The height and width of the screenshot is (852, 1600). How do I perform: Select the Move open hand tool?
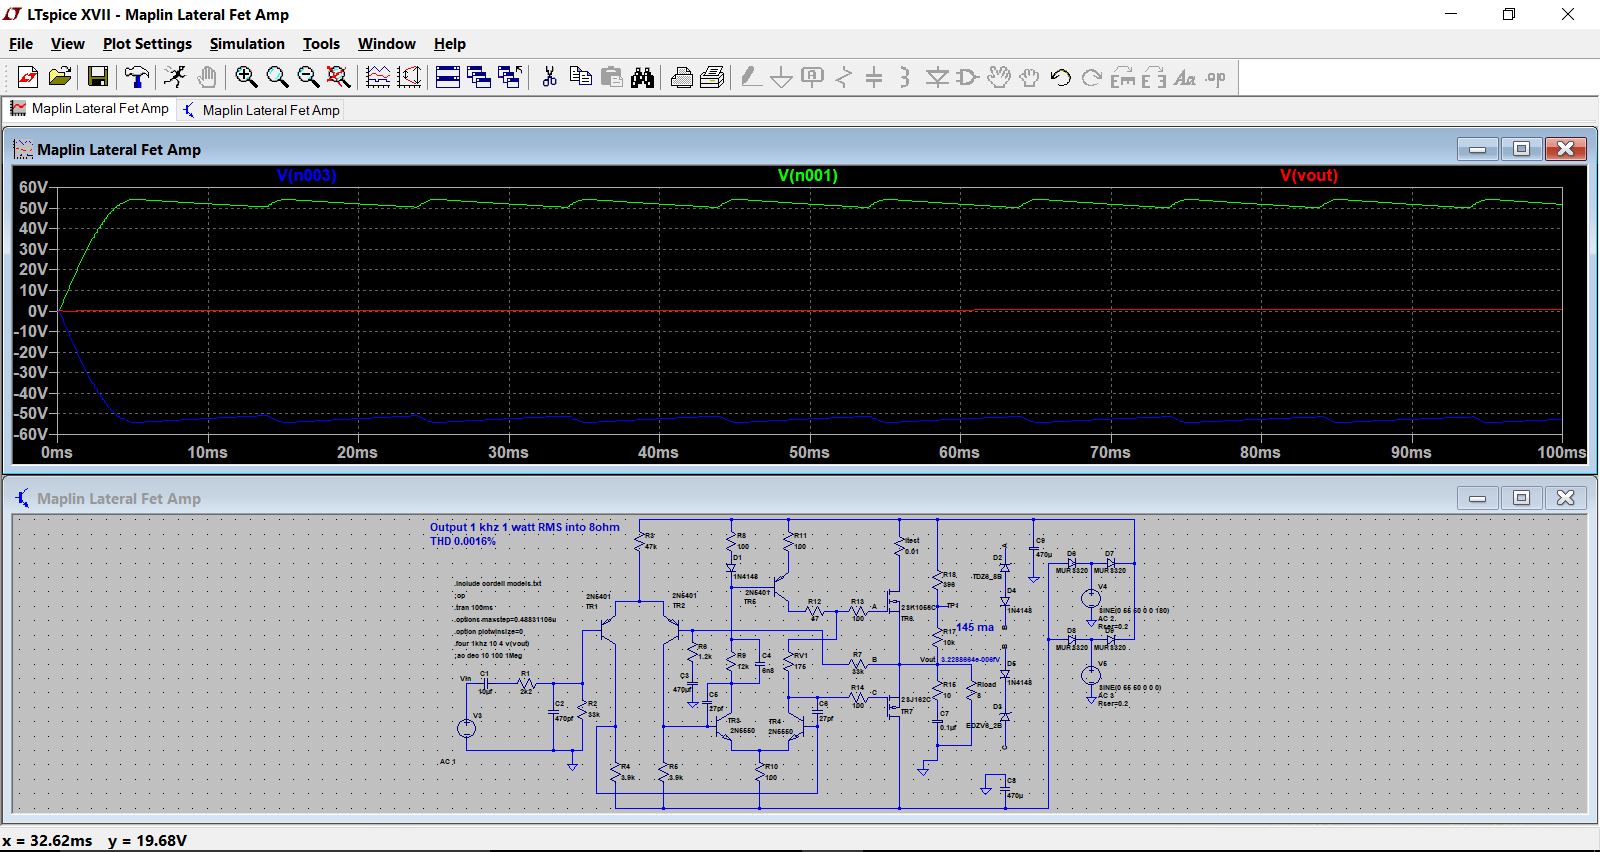click(x=999, y=77)
